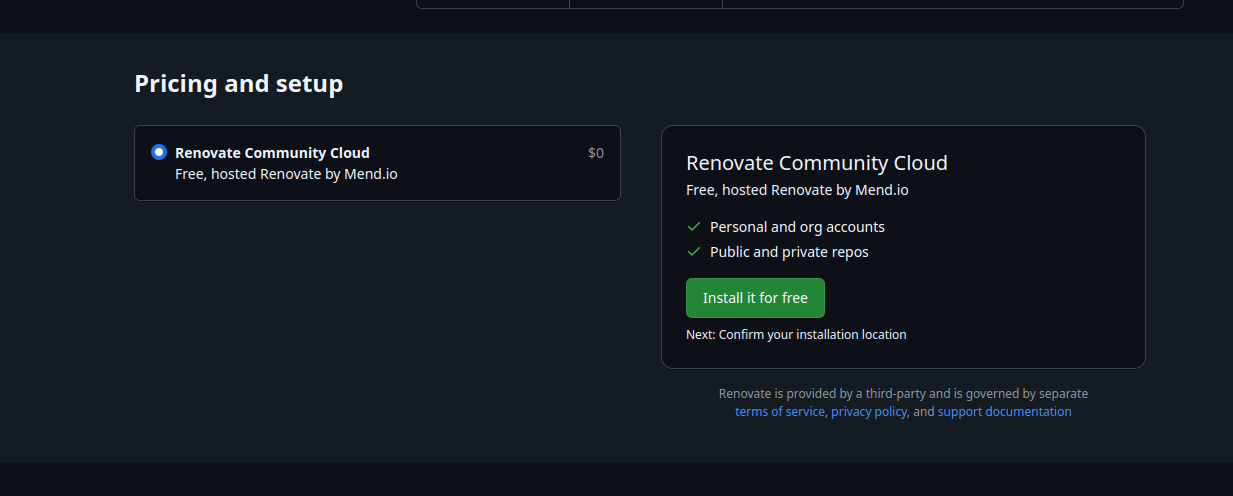1233x496 pixels.
Task: Click the third-party provider disclaimer text
Action: [x=903, y=394]
